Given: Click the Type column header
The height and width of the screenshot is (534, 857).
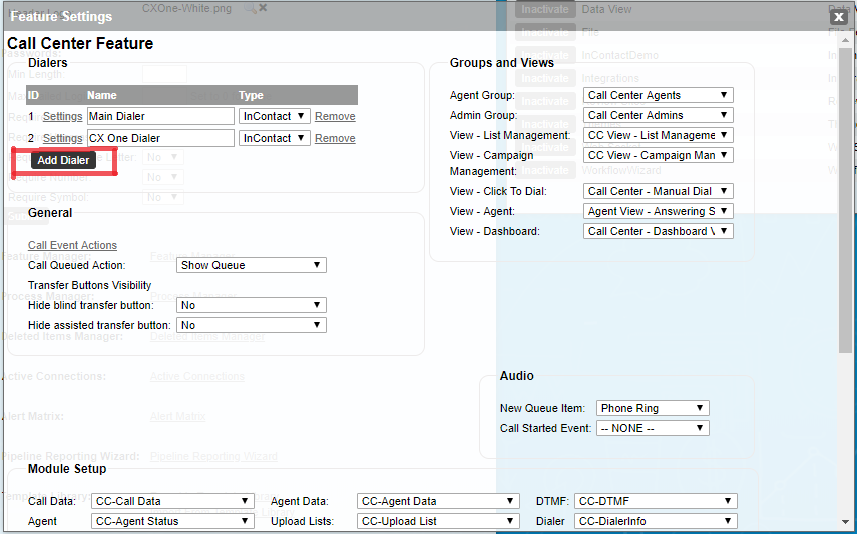Looking at the screenshot, I should pos(251,95).
